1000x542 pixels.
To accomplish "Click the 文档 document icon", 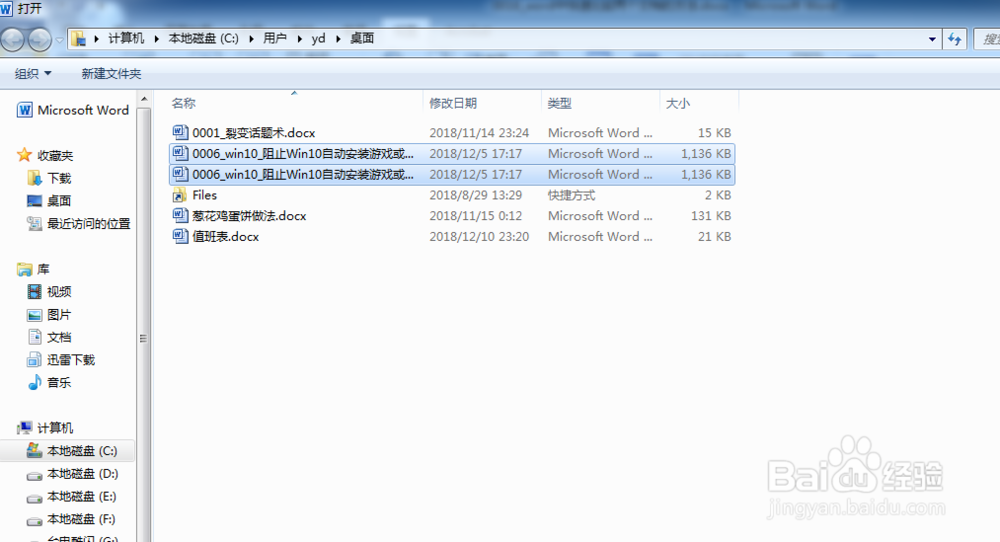I will click(35, 337).
